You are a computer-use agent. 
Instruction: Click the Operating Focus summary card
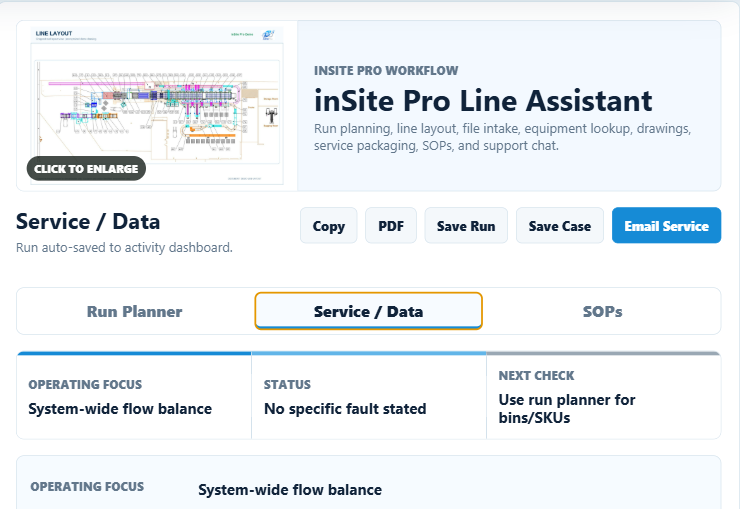tap(134, 396)
